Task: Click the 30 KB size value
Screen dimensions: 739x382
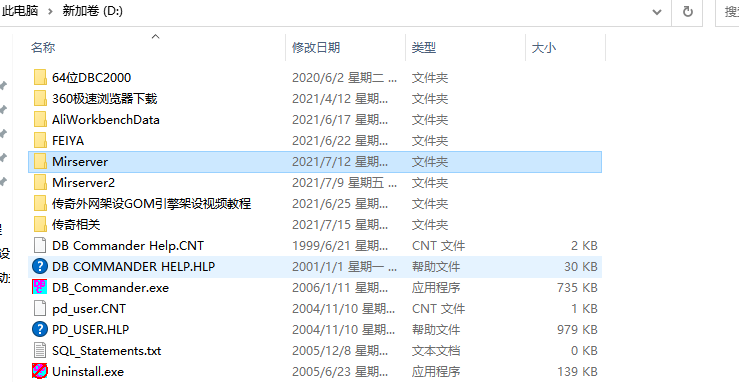Action: coord(581,267)
